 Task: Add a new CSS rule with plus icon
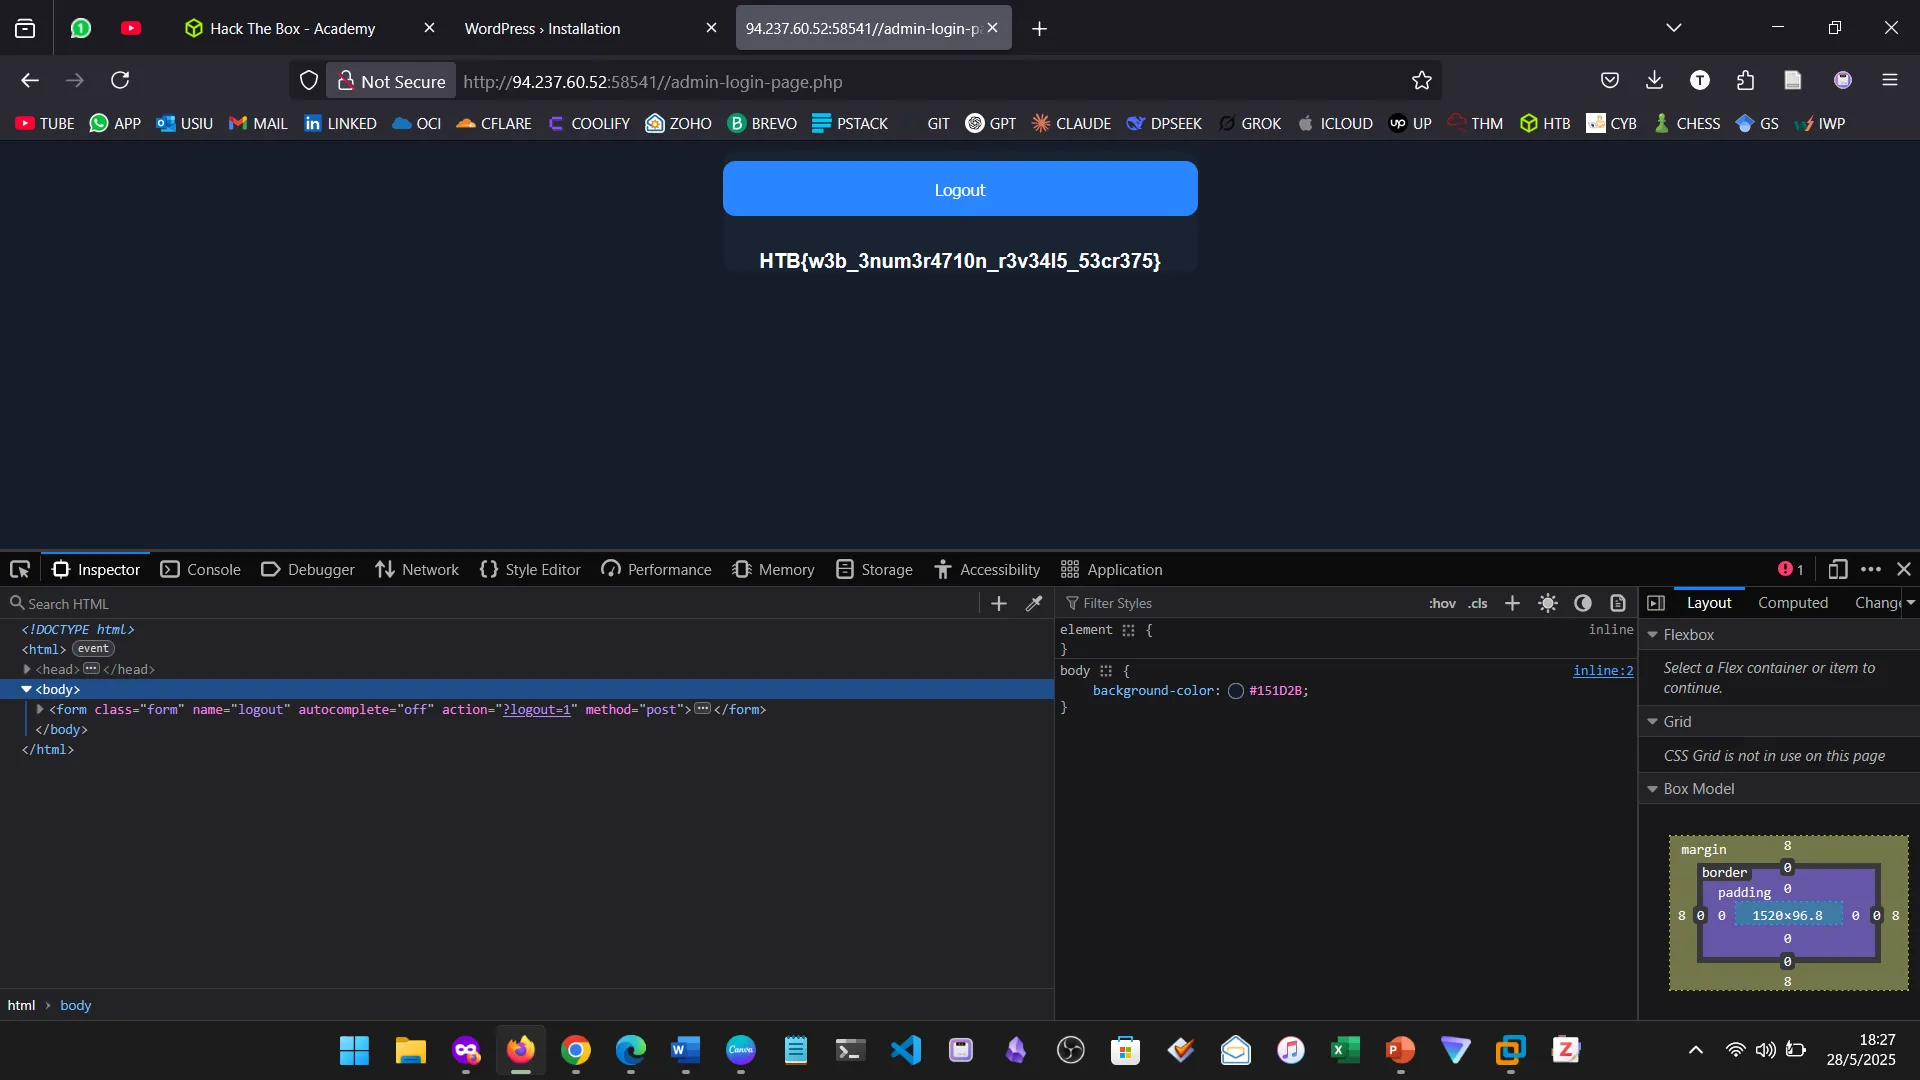1512,603
